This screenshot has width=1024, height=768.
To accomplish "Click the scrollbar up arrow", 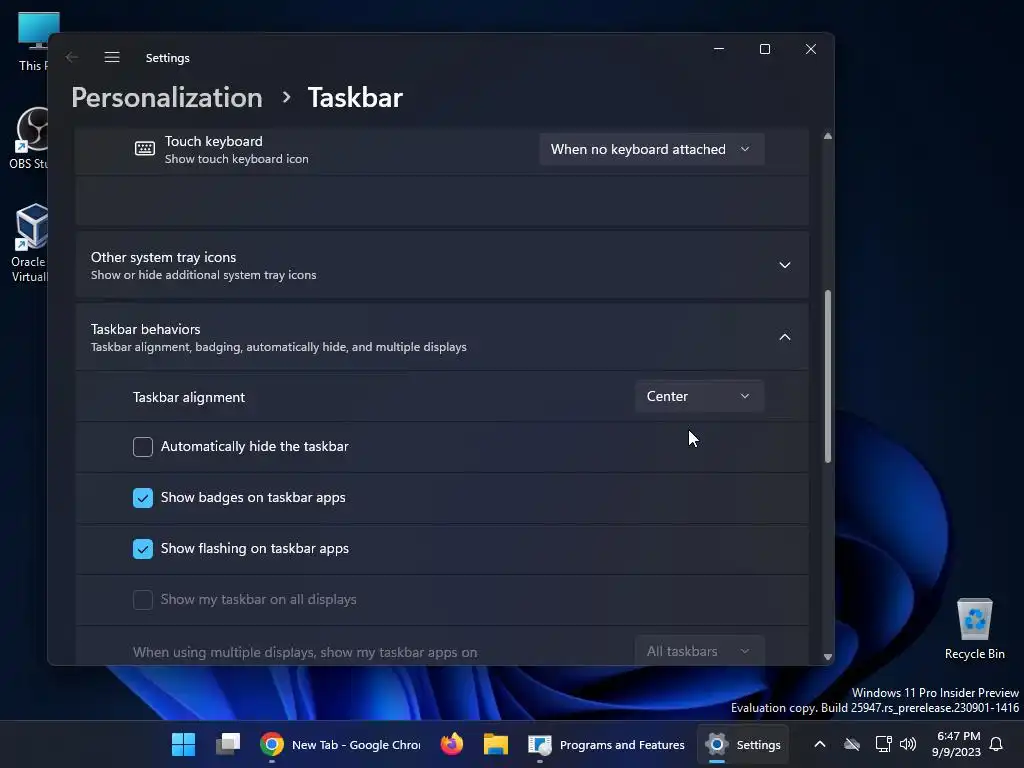I will tap(827, 136).
